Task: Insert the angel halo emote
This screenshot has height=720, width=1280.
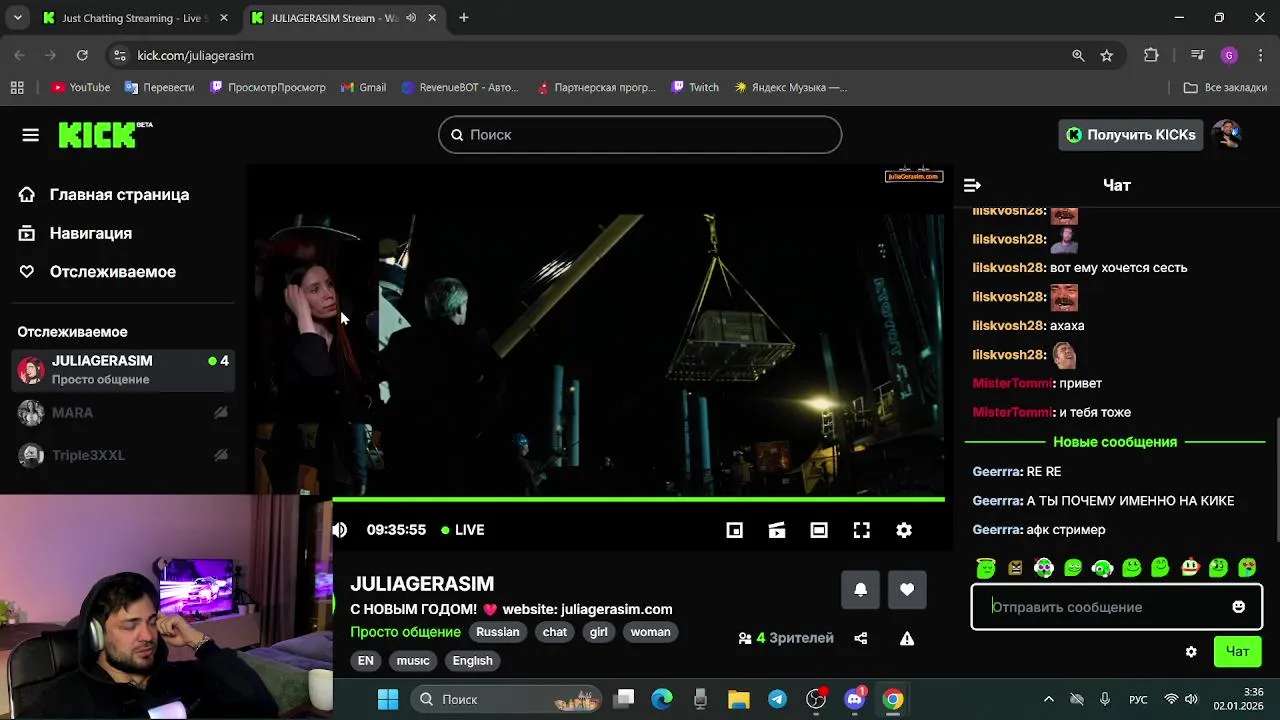Action: tap(986, 567)
